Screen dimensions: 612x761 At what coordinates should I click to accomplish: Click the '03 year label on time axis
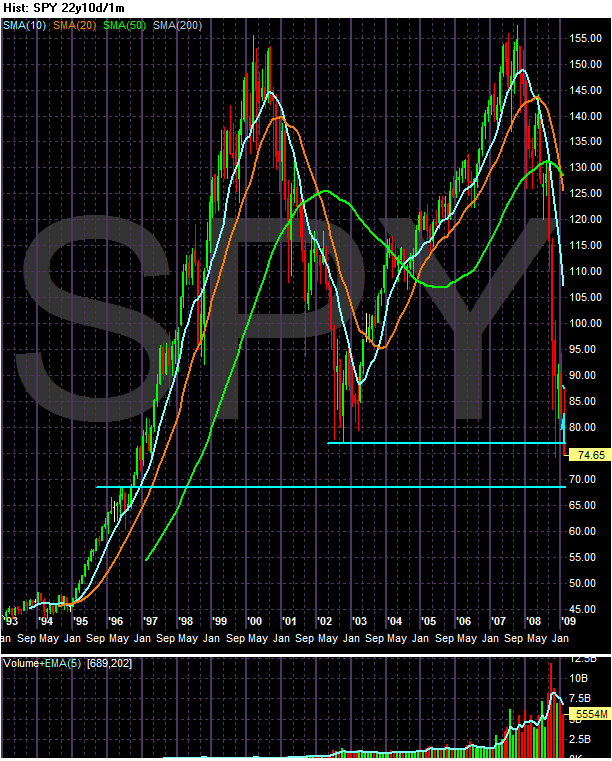click(x=359, y=621)
